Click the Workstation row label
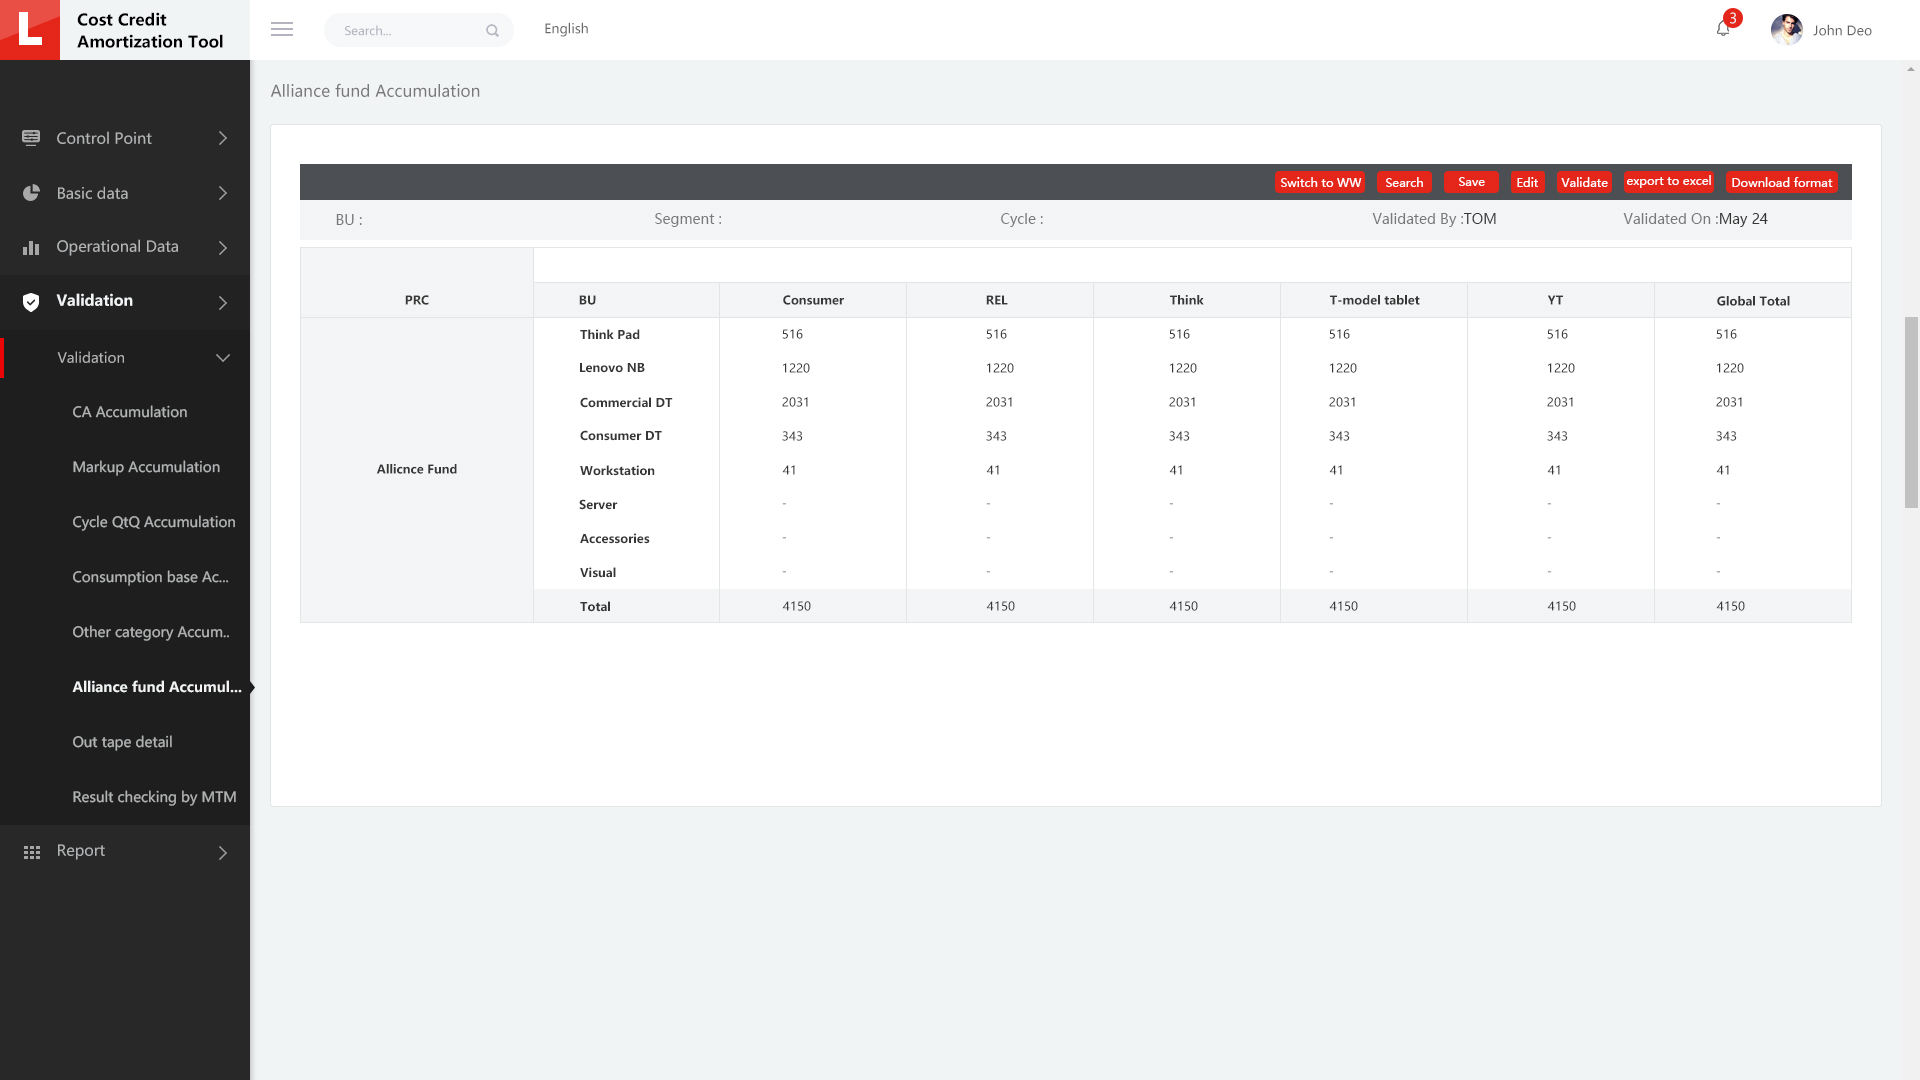 click(617, 470)
